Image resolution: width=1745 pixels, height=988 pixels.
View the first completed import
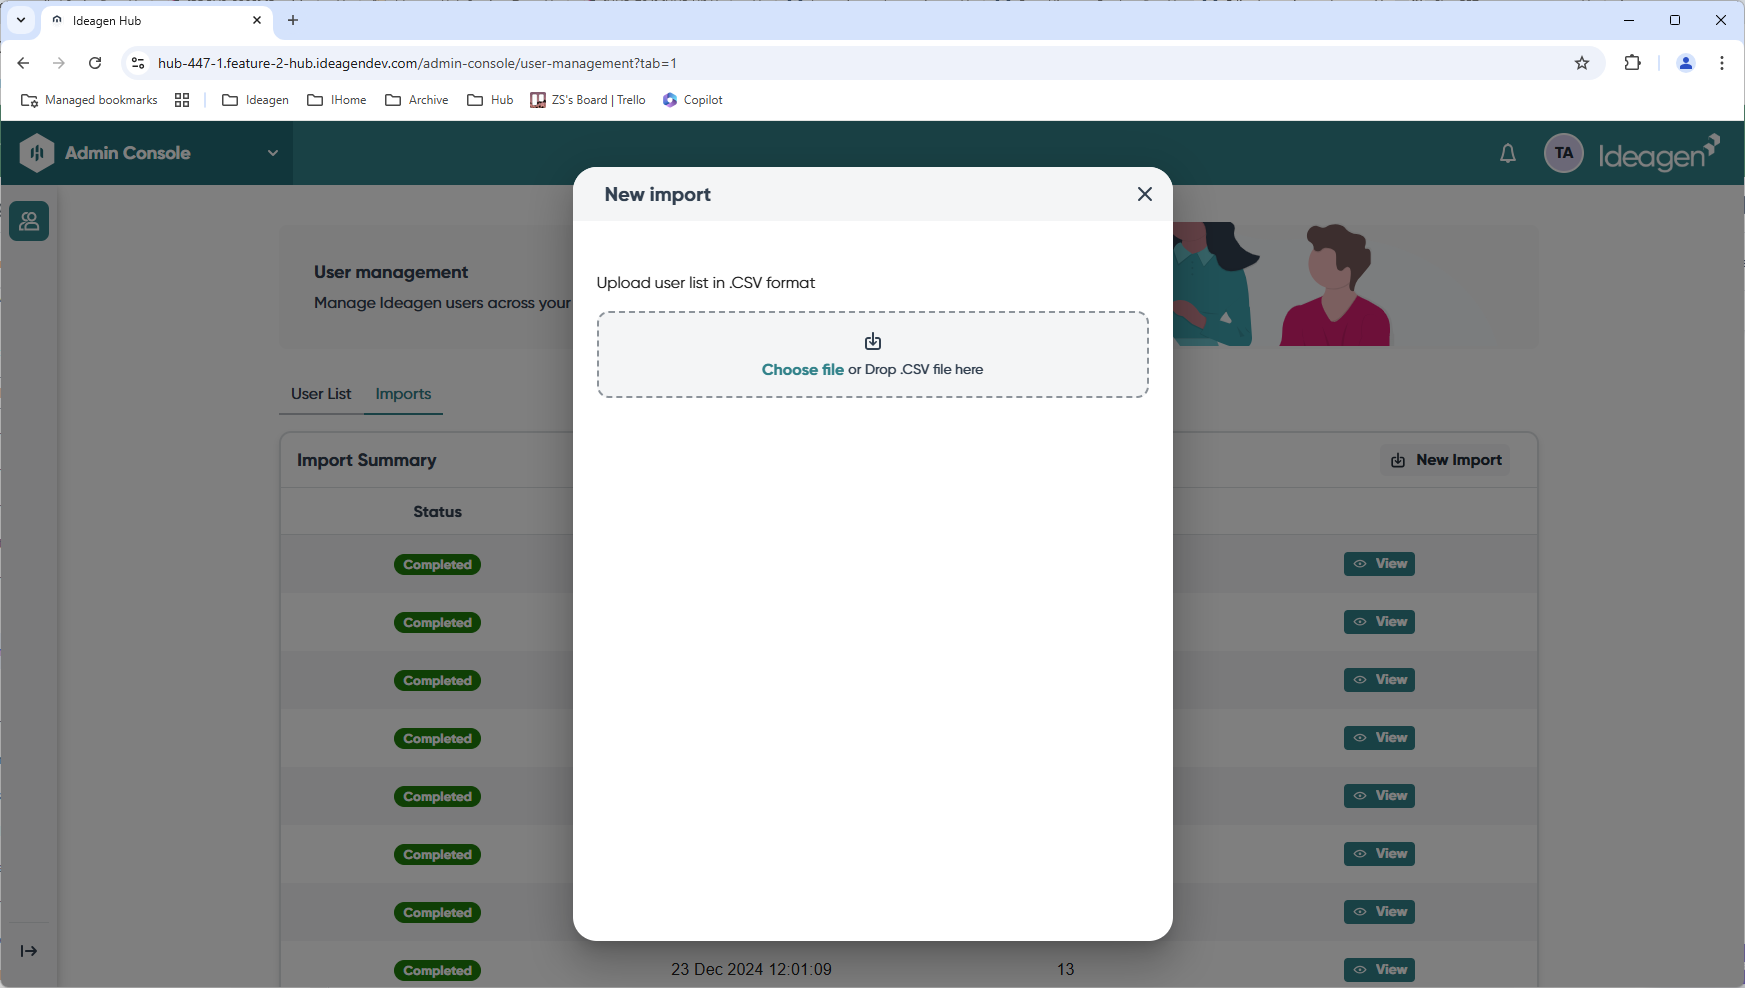click(x=1379, y=564)
